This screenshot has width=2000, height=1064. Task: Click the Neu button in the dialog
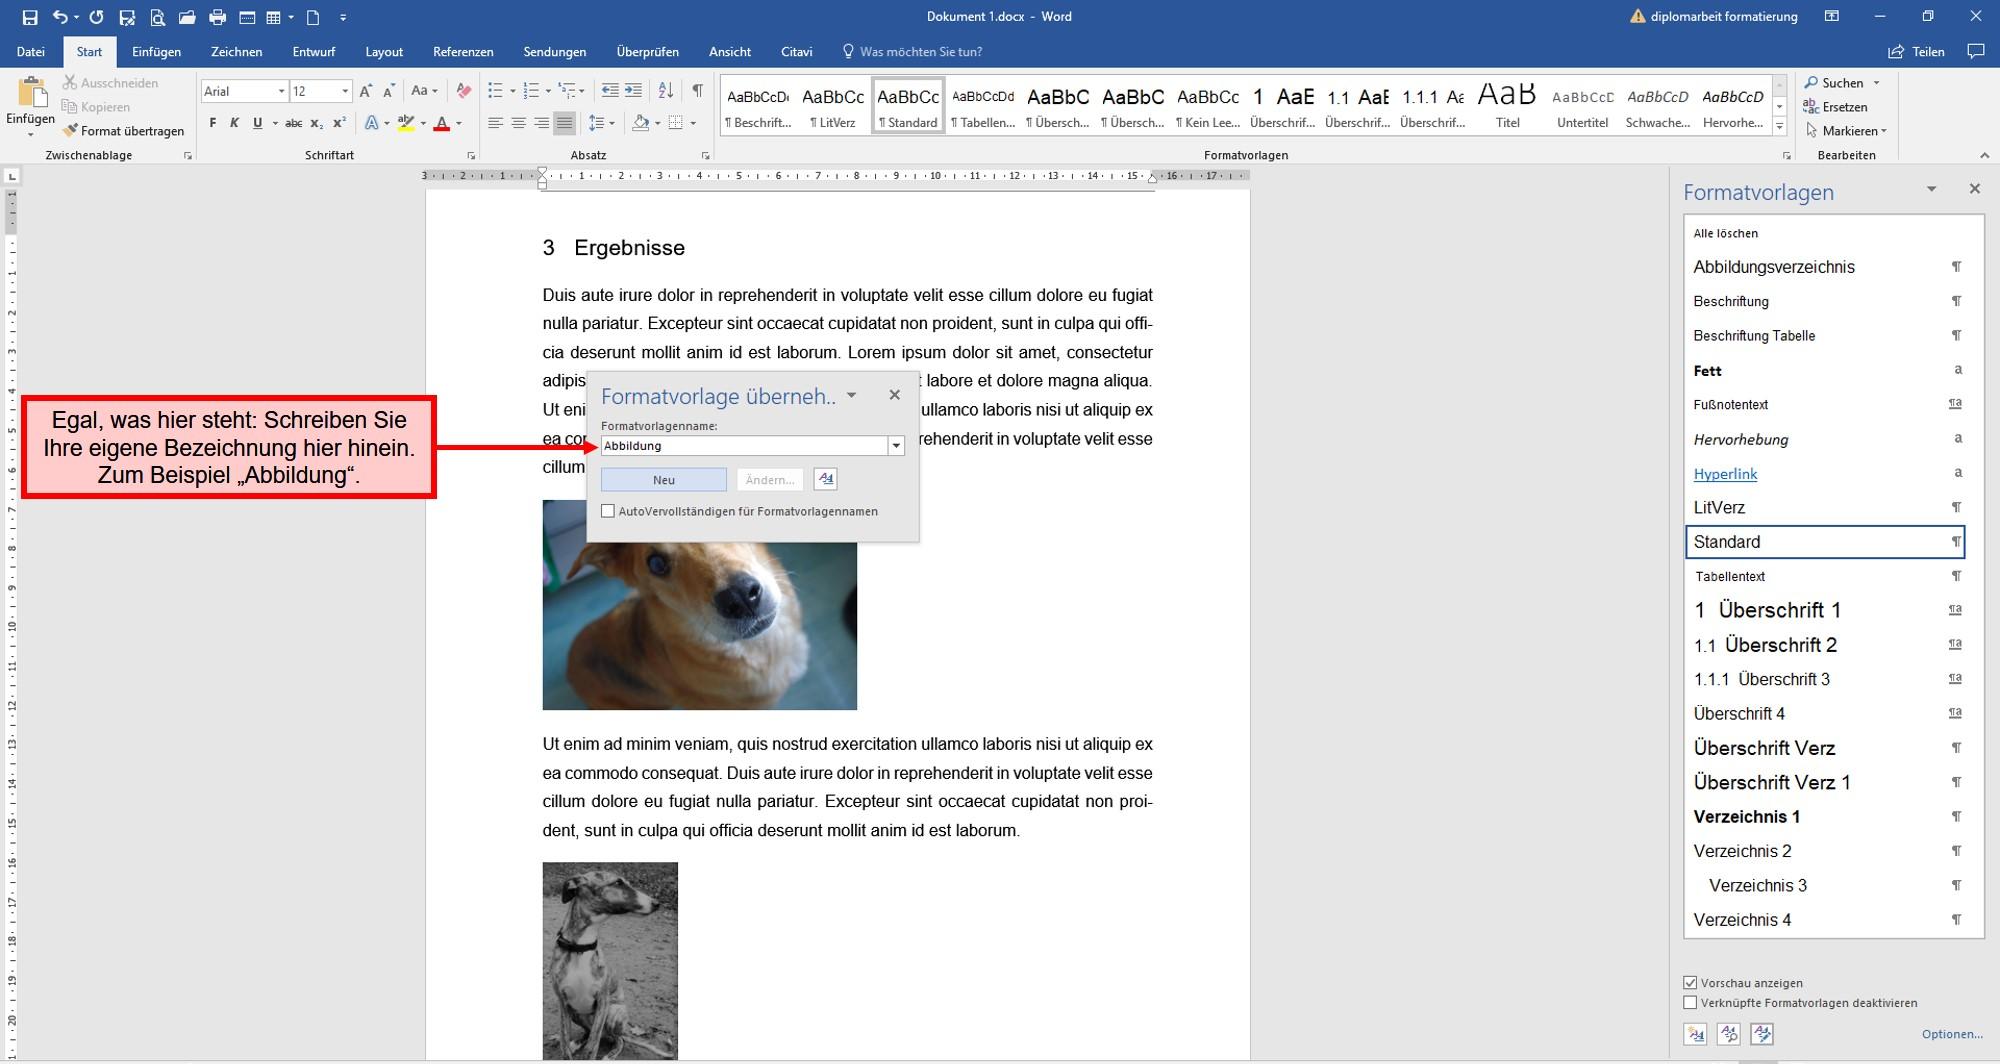(663, 480)
